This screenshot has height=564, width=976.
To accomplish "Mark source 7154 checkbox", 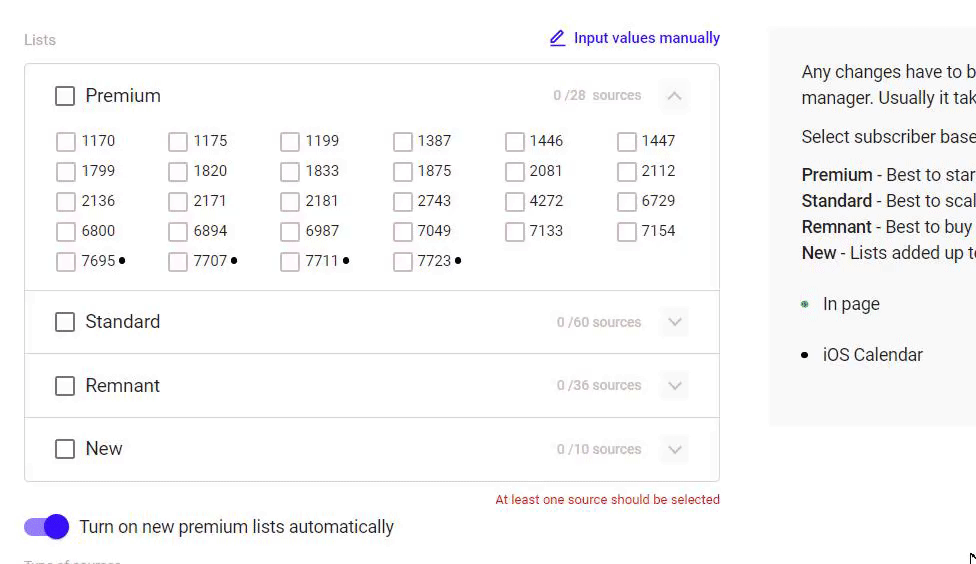I will click(627, 232).
